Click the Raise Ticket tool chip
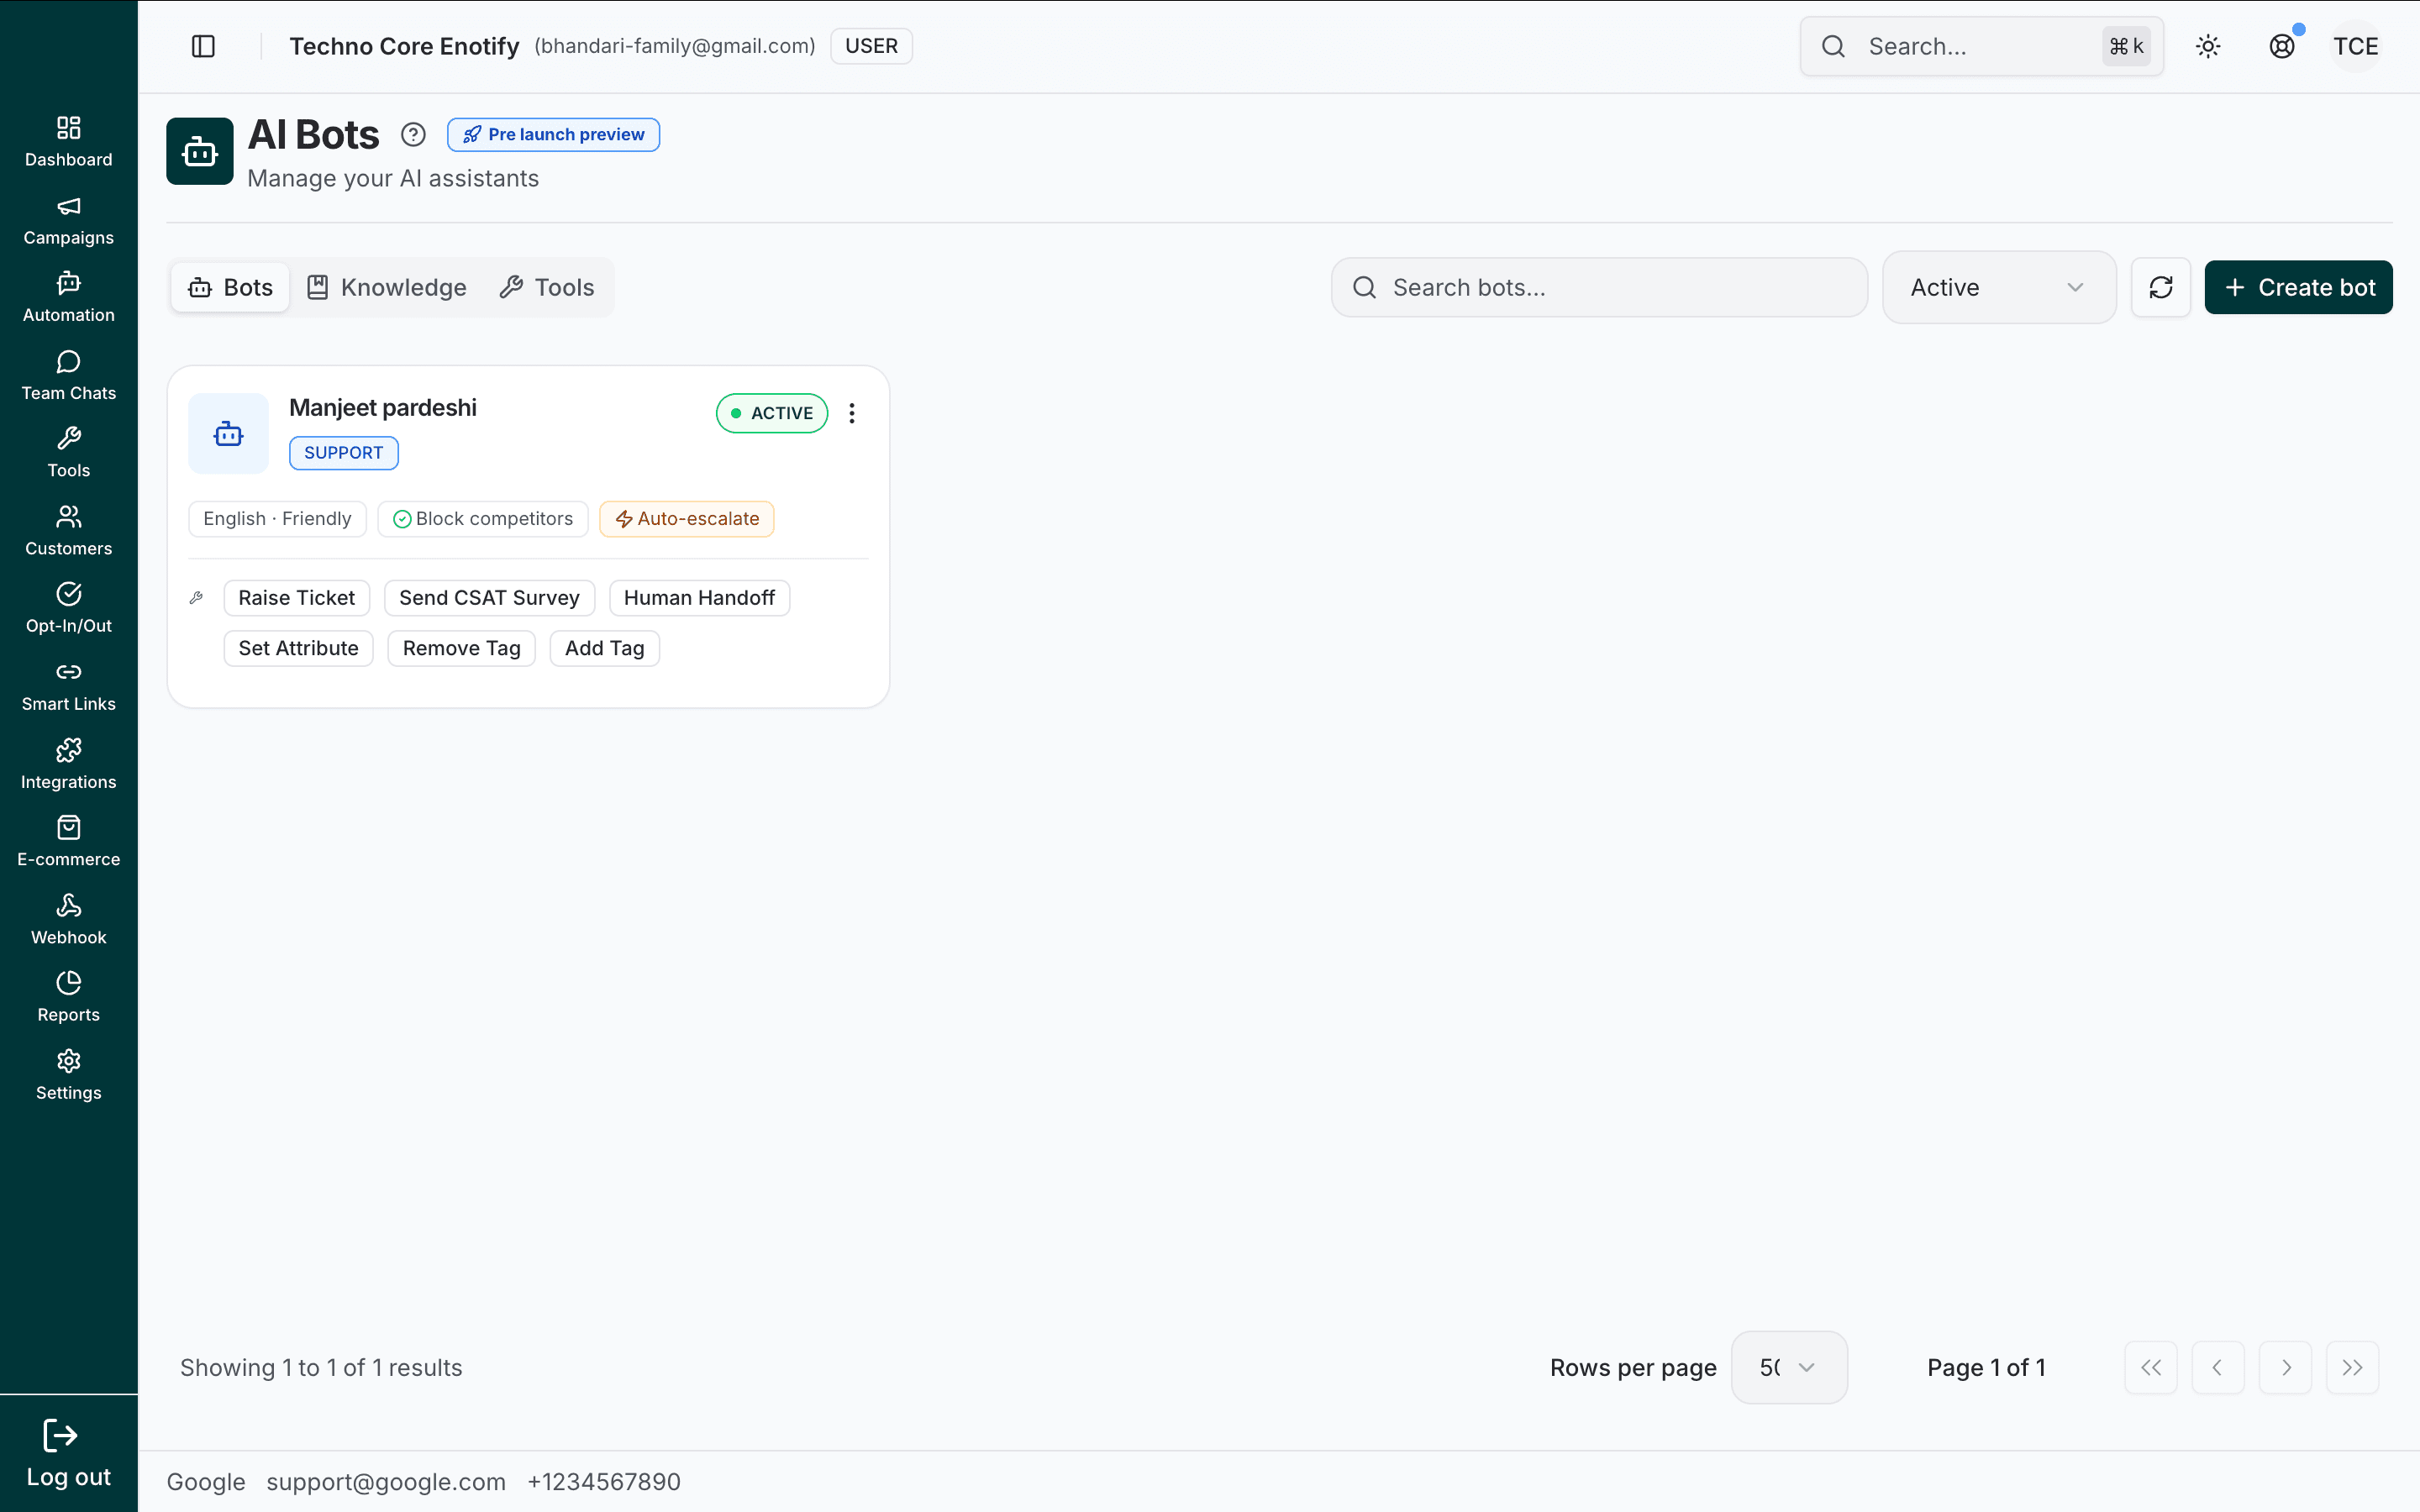Image resolution: width=2420 pixels, height=1512 pixels. [x=297, y=597]
